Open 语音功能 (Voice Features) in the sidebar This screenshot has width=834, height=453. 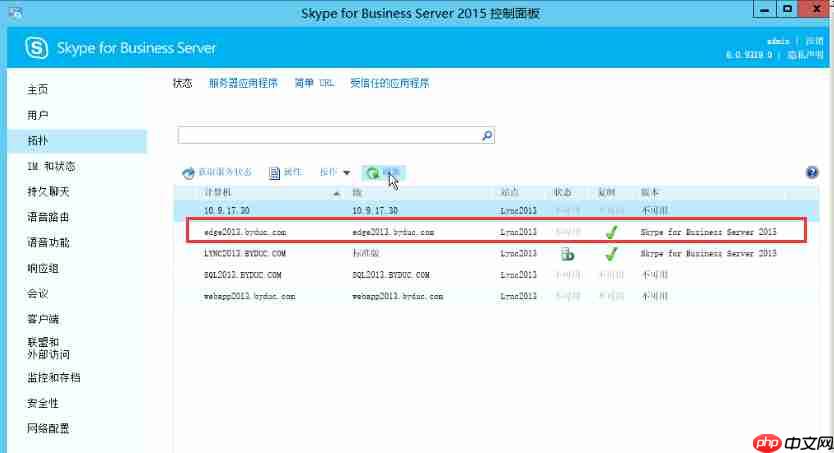coord(48,242)
